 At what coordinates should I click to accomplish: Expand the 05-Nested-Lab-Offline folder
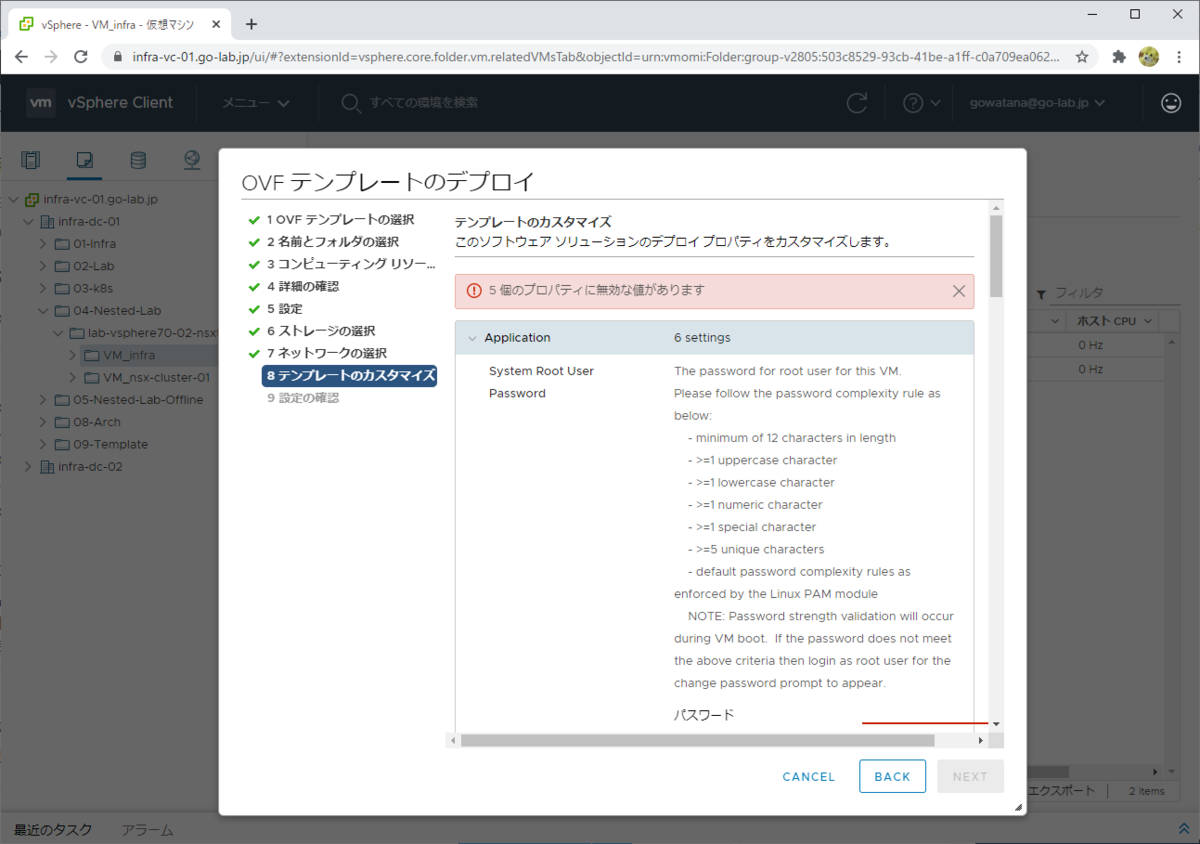[x=42, y=400]
